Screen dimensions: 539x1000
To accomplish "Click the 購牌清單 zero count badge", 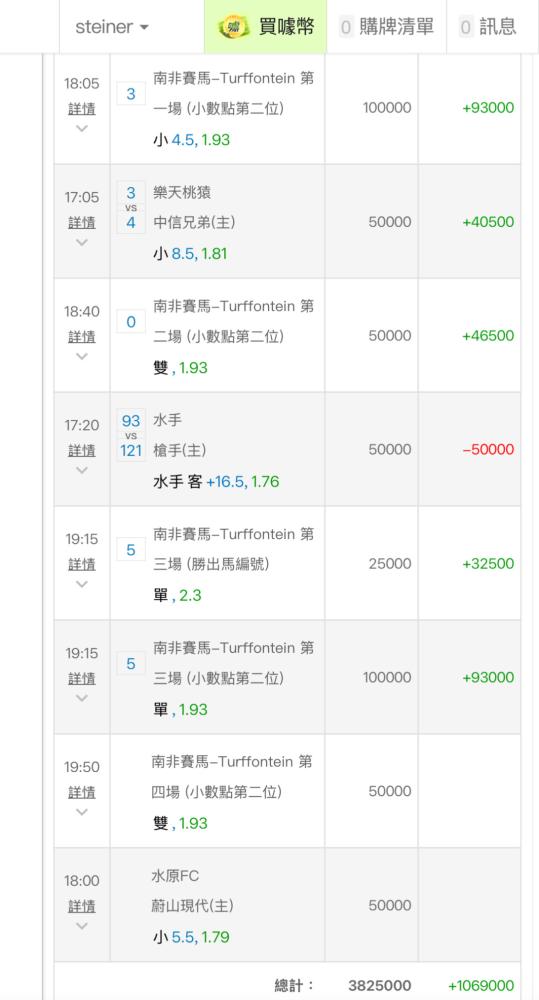I will pyautogui.click(x=346, y=27).
